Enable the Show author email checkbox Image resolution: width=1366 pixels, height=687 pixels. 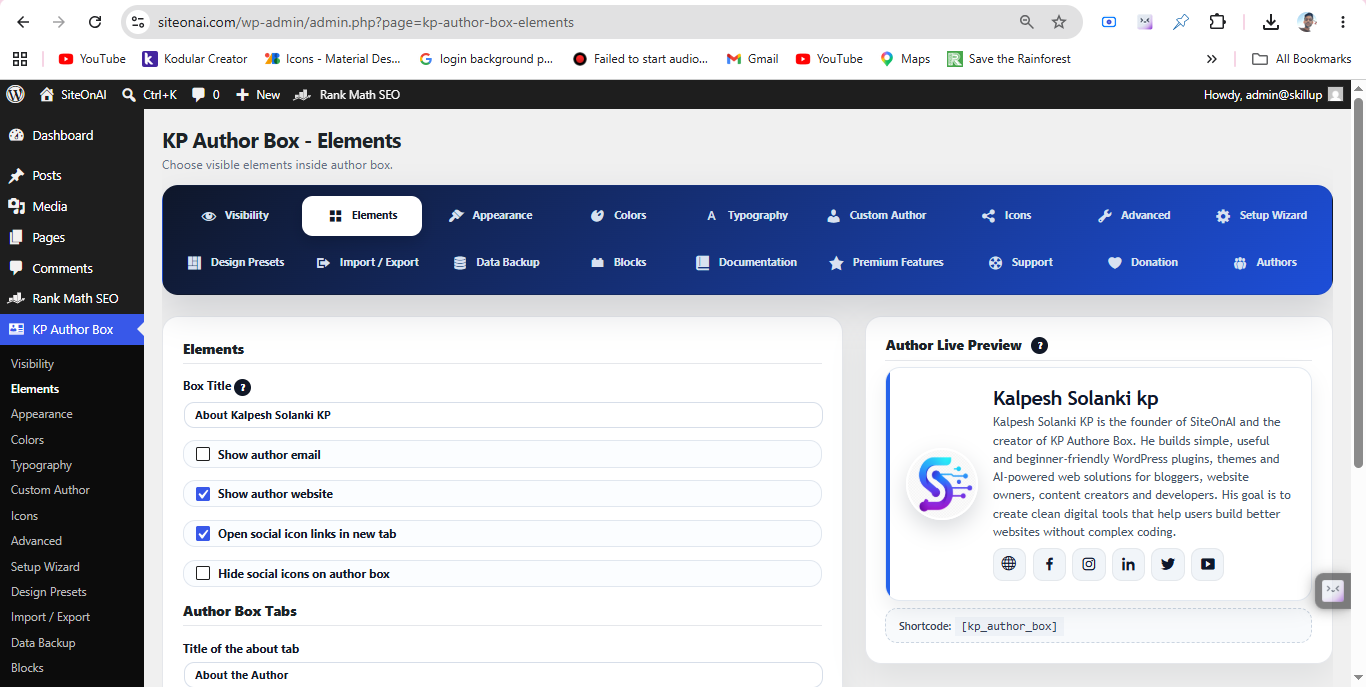click(x=203, y=454)
